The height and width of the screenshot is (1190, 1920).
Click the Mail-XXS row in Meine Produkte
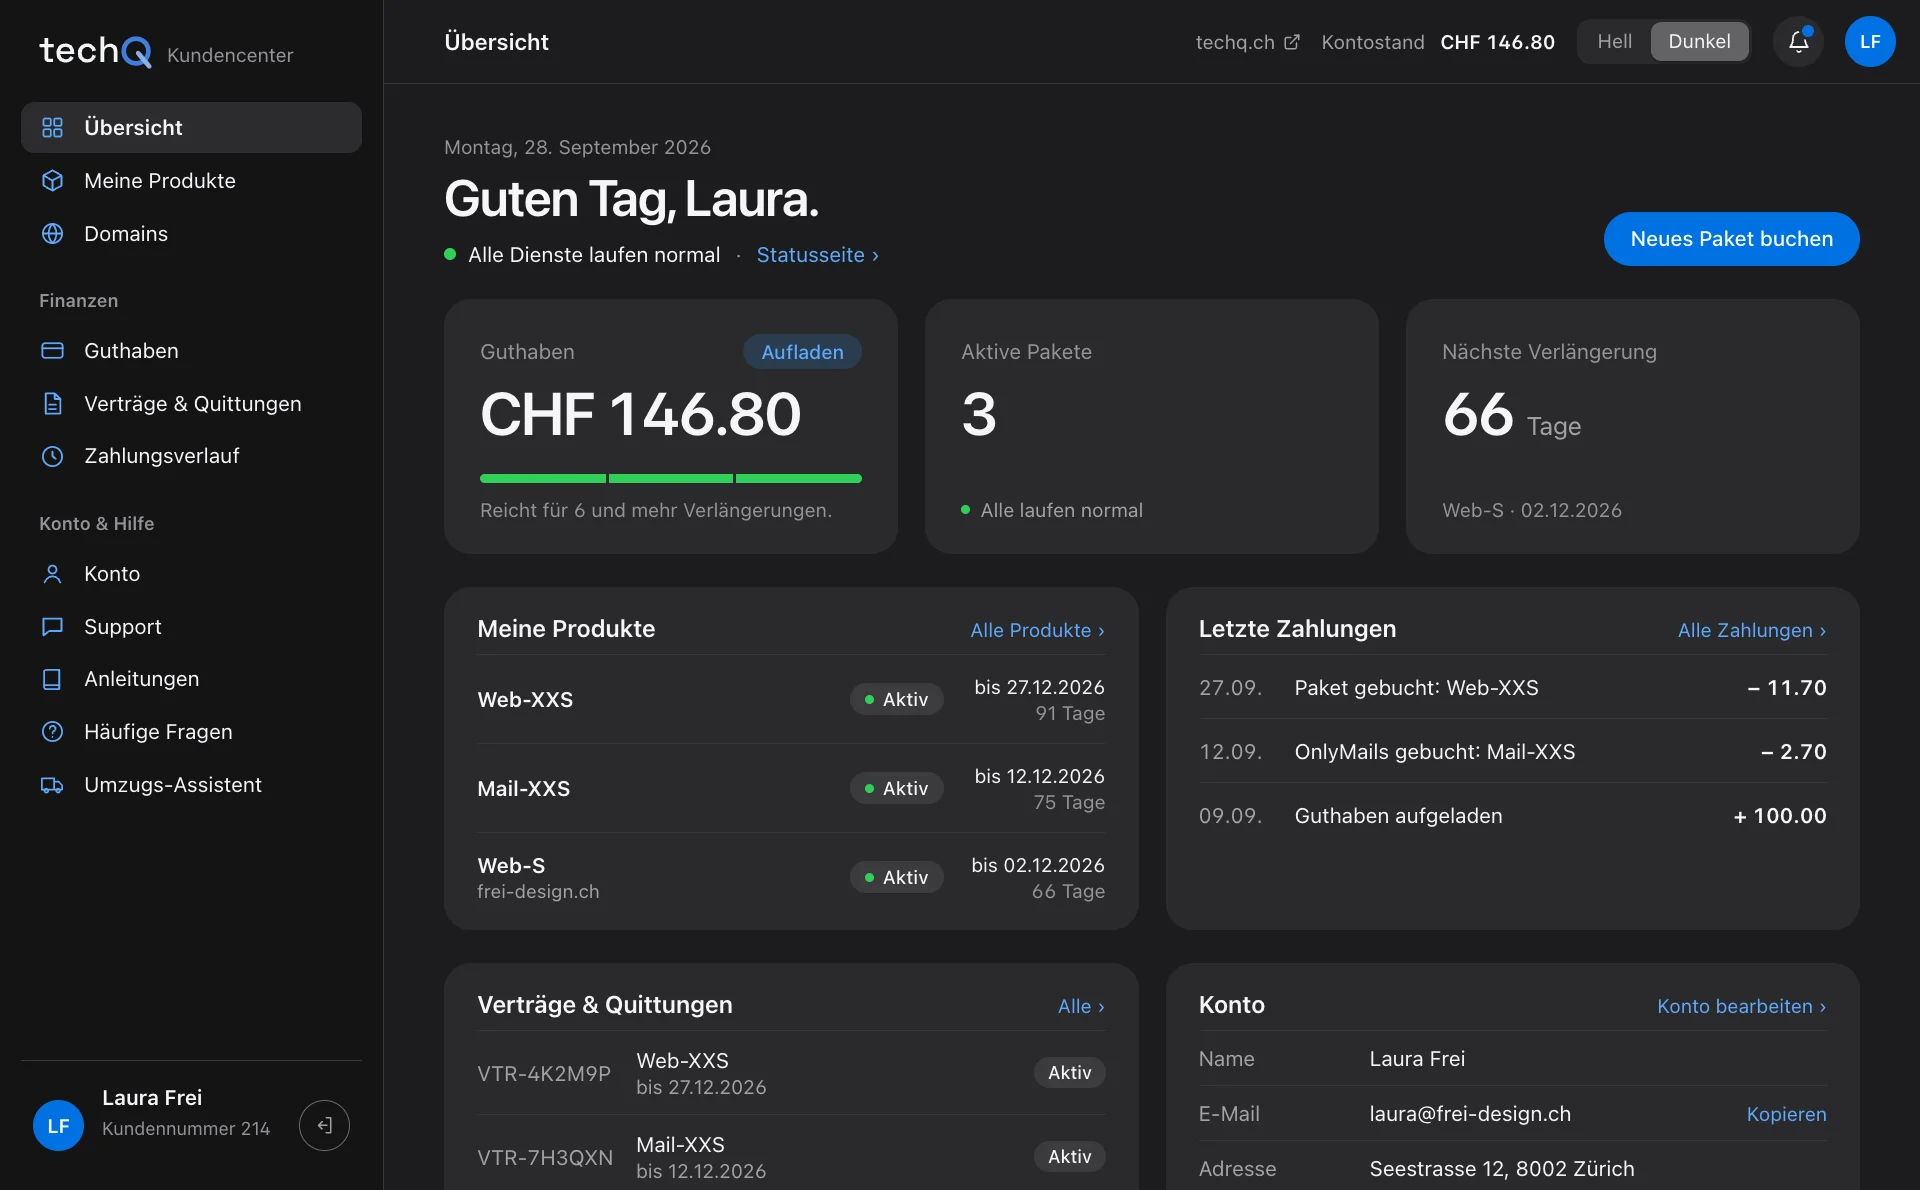pyautogui.click(x=791, y=788)
